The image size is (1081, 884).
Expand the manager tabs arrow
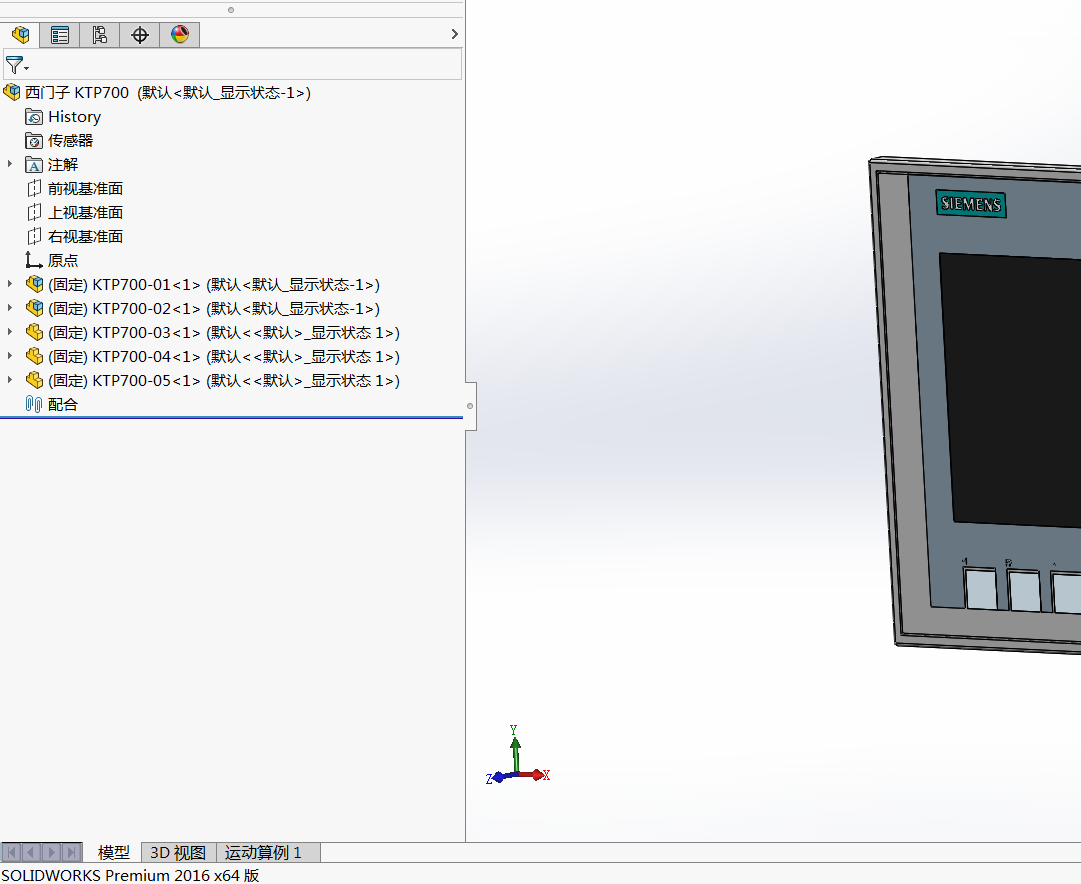(454, 34)
